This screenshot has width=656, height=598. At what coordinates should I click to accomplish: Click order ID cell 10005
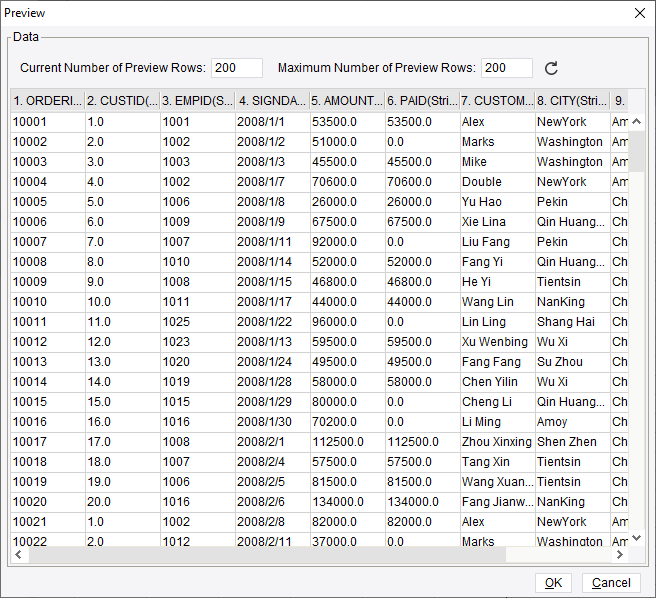(x=48, y=202)
